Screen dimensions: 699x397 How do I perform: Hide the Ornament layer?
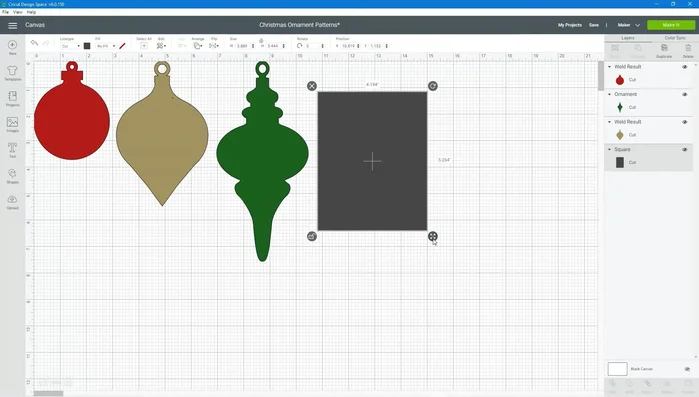[x=685, y=94]
